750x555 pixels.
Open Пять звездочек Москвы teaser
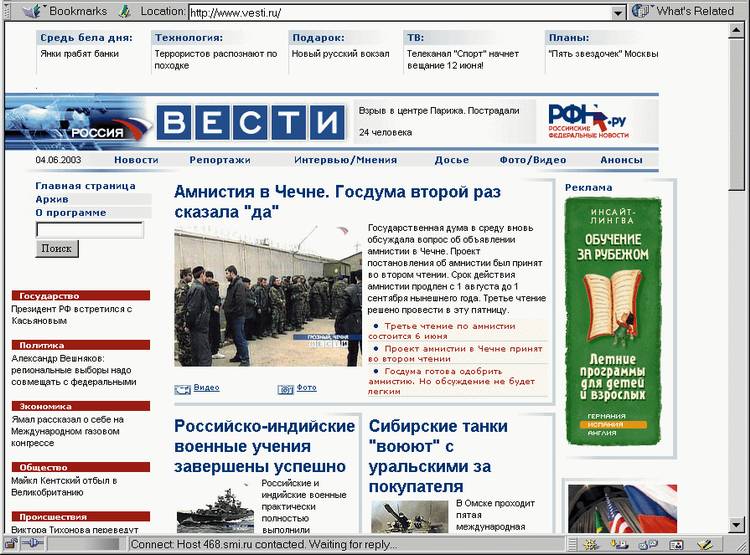(604, 54)
